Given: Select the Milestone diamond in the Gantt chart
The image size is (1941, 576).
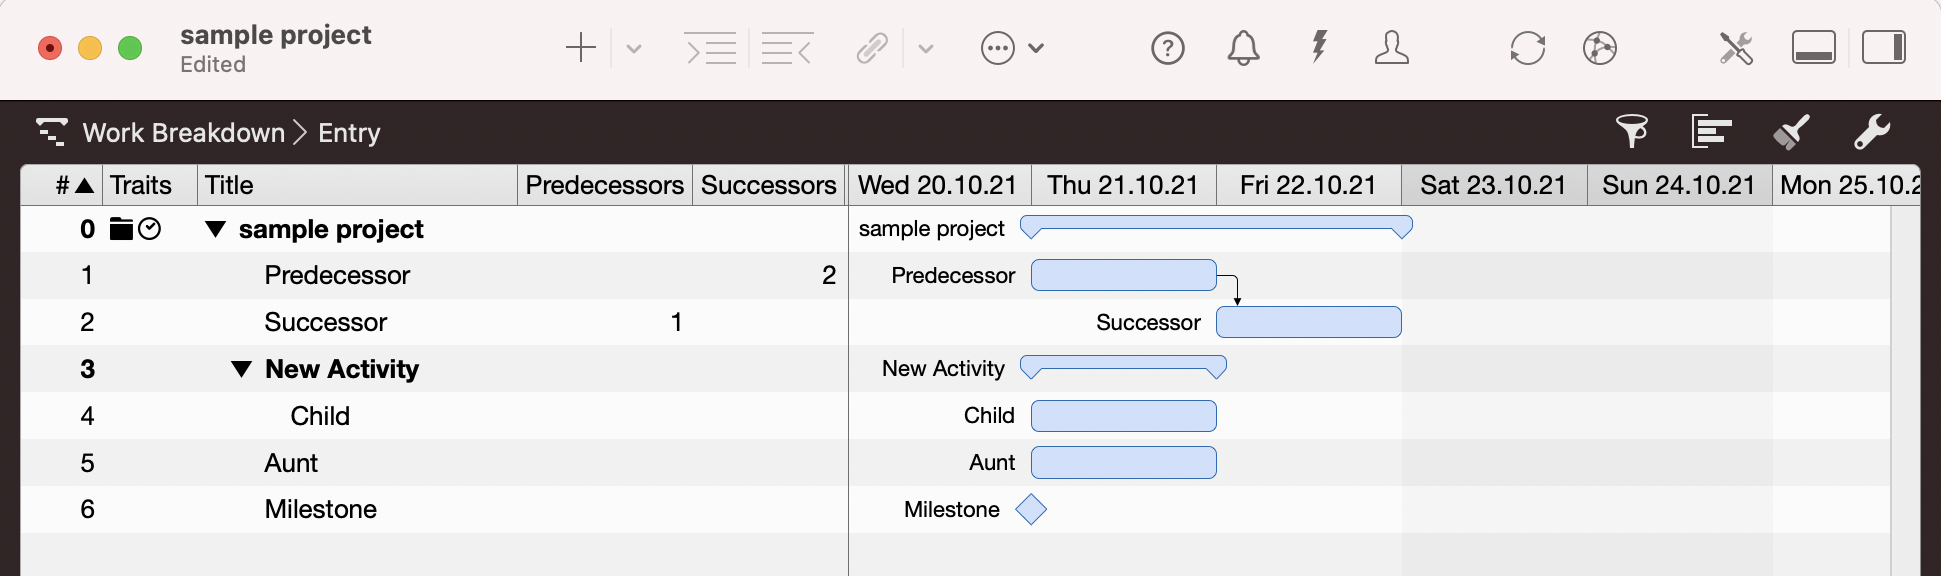Looking at the screenshot, I should (1031, 510).
